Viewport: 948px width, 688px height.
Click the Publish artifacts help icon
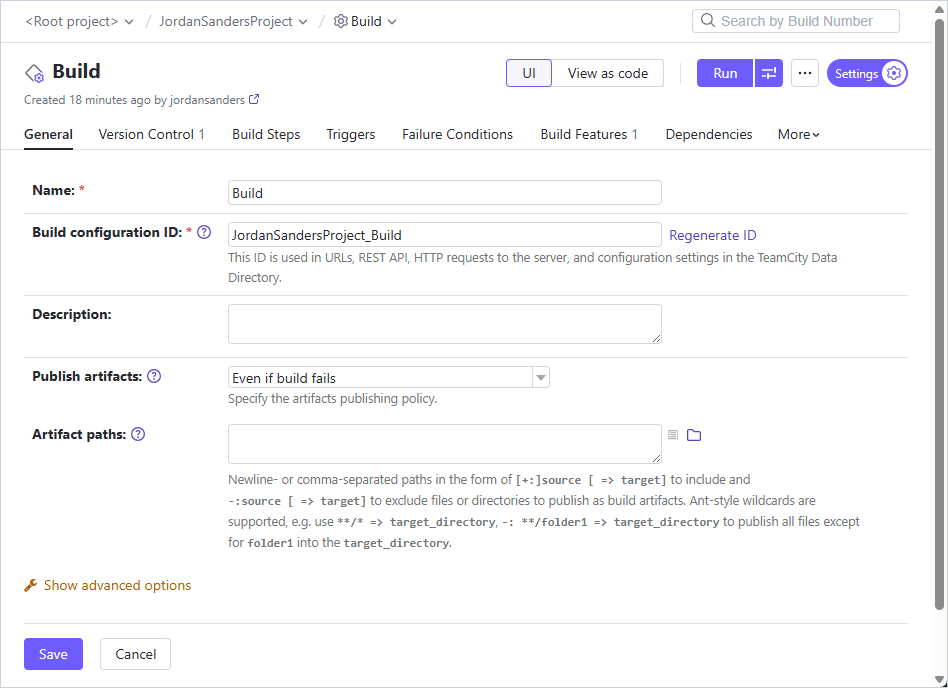154,376
